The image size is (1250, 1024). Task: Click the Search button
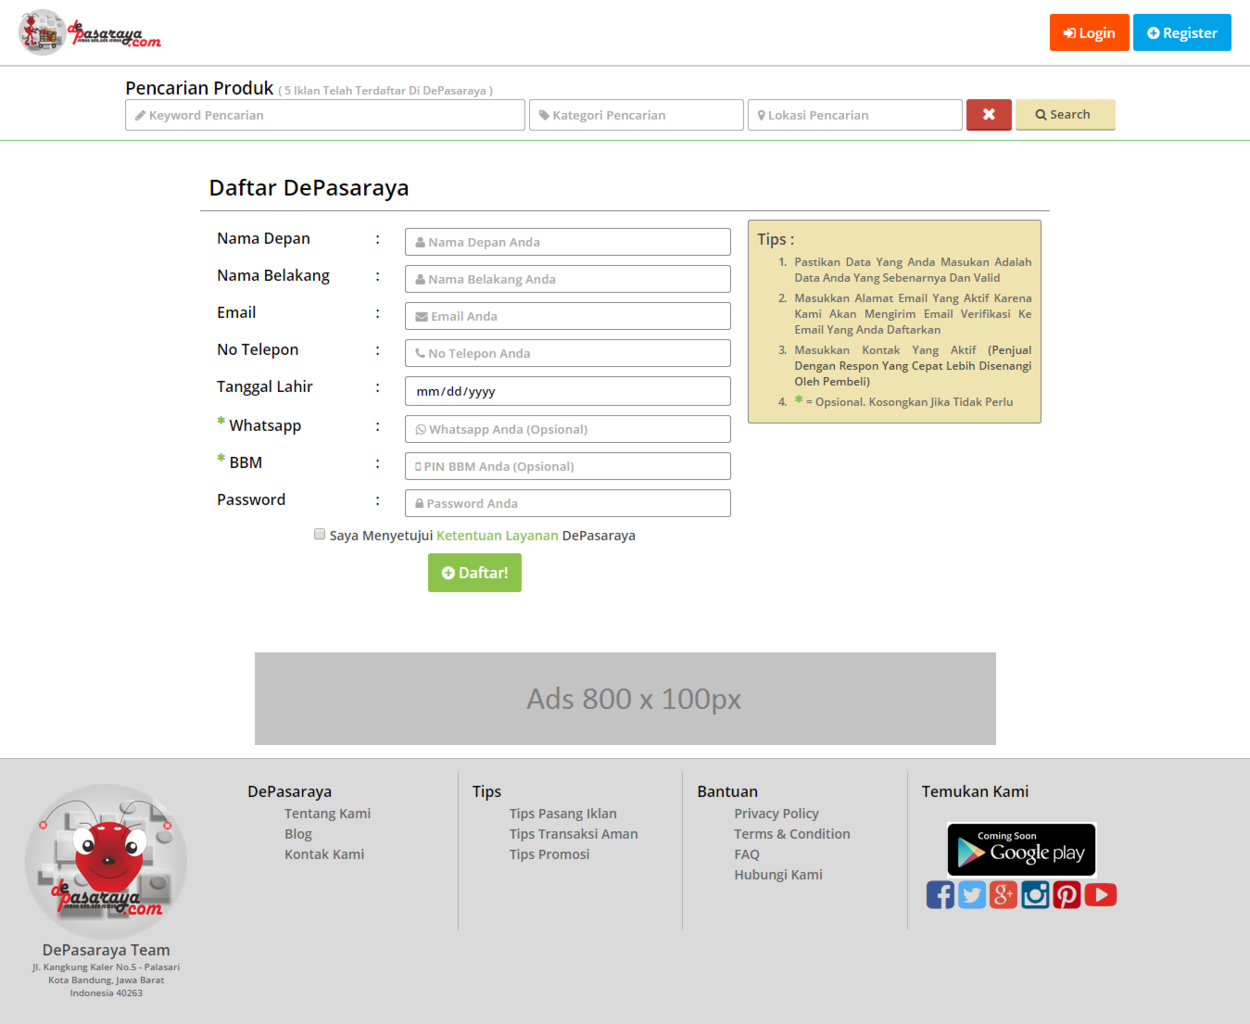click(x=1065, y=115)
